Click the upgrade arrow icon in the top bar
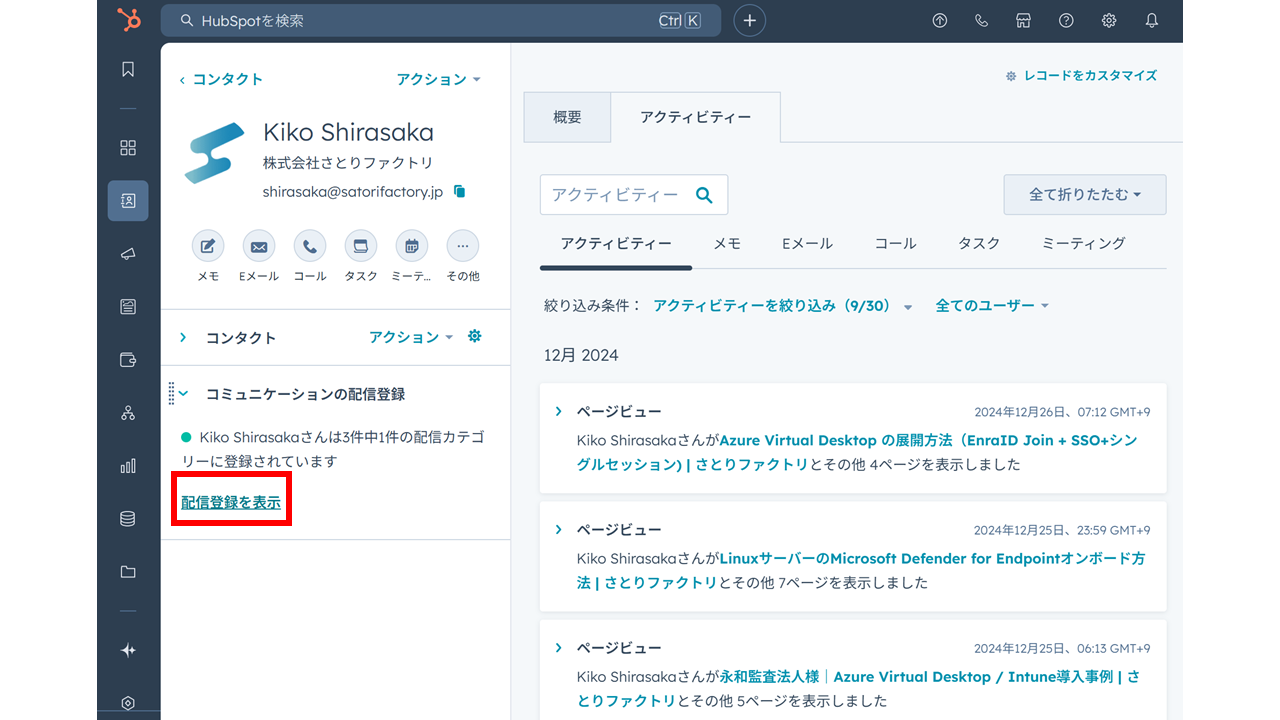This screenshot has width=1280, height=720. coord(940,21)
